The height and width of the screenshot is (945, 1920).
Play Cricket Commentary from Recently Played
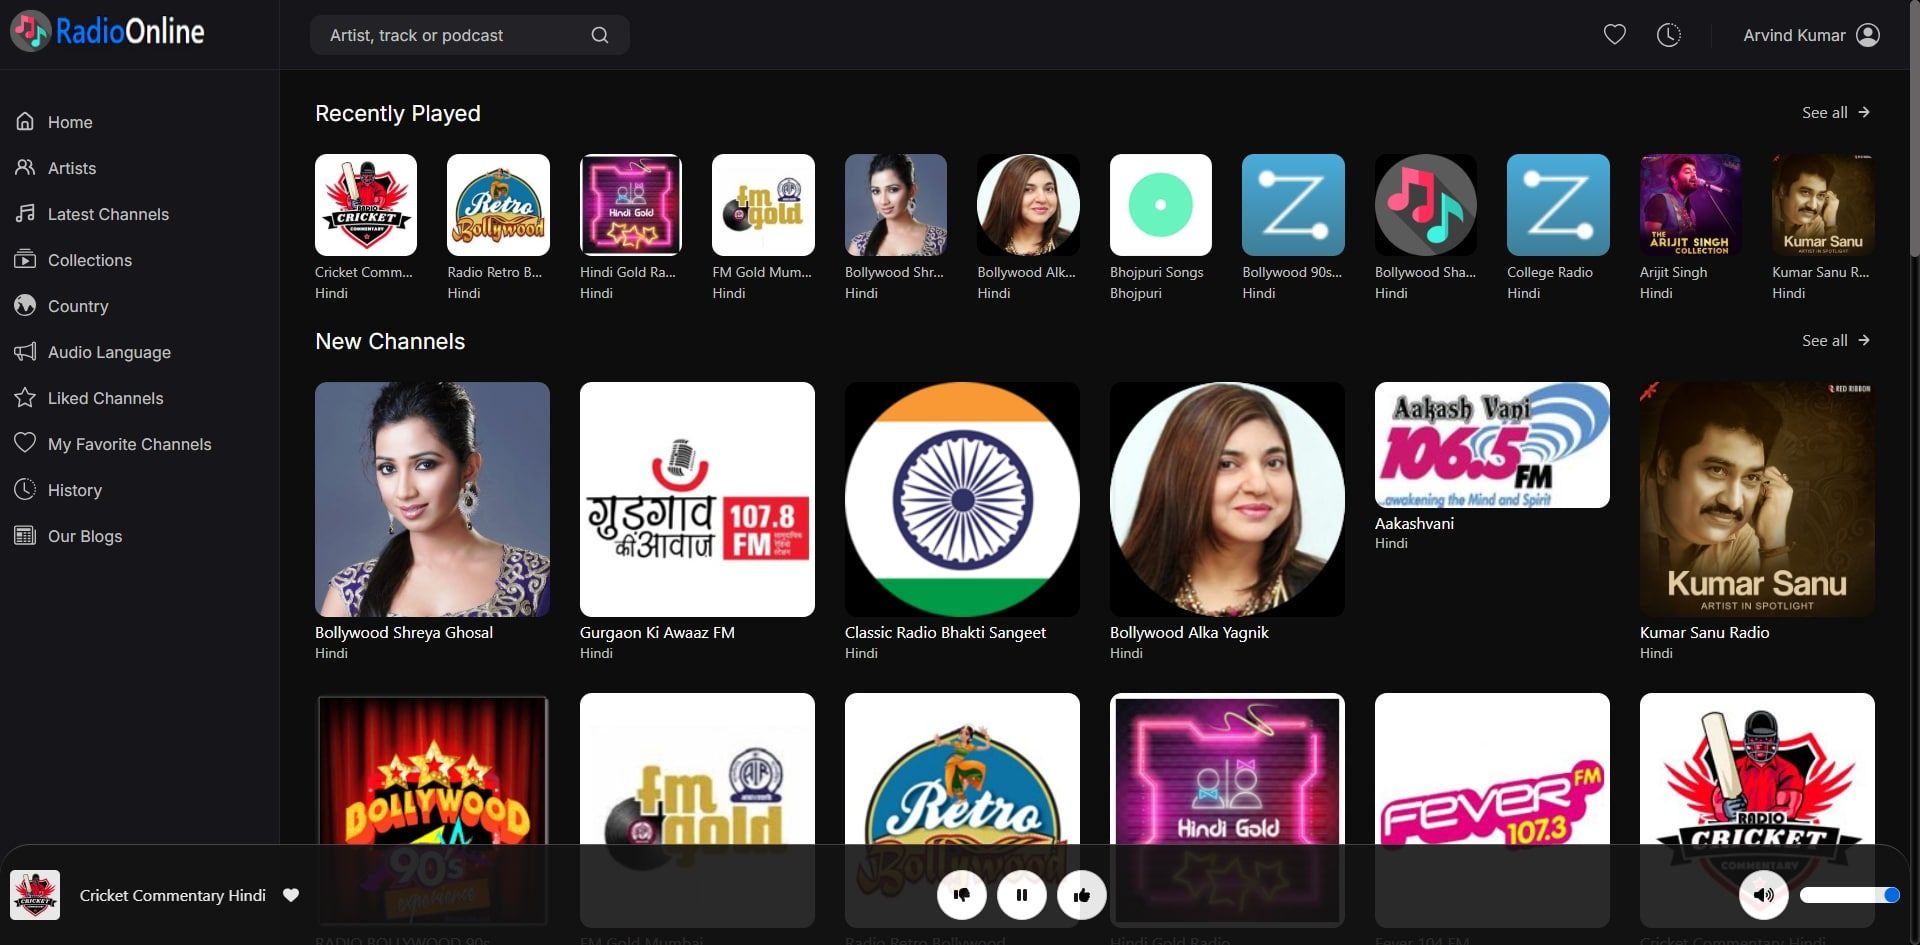coord(366,205)
